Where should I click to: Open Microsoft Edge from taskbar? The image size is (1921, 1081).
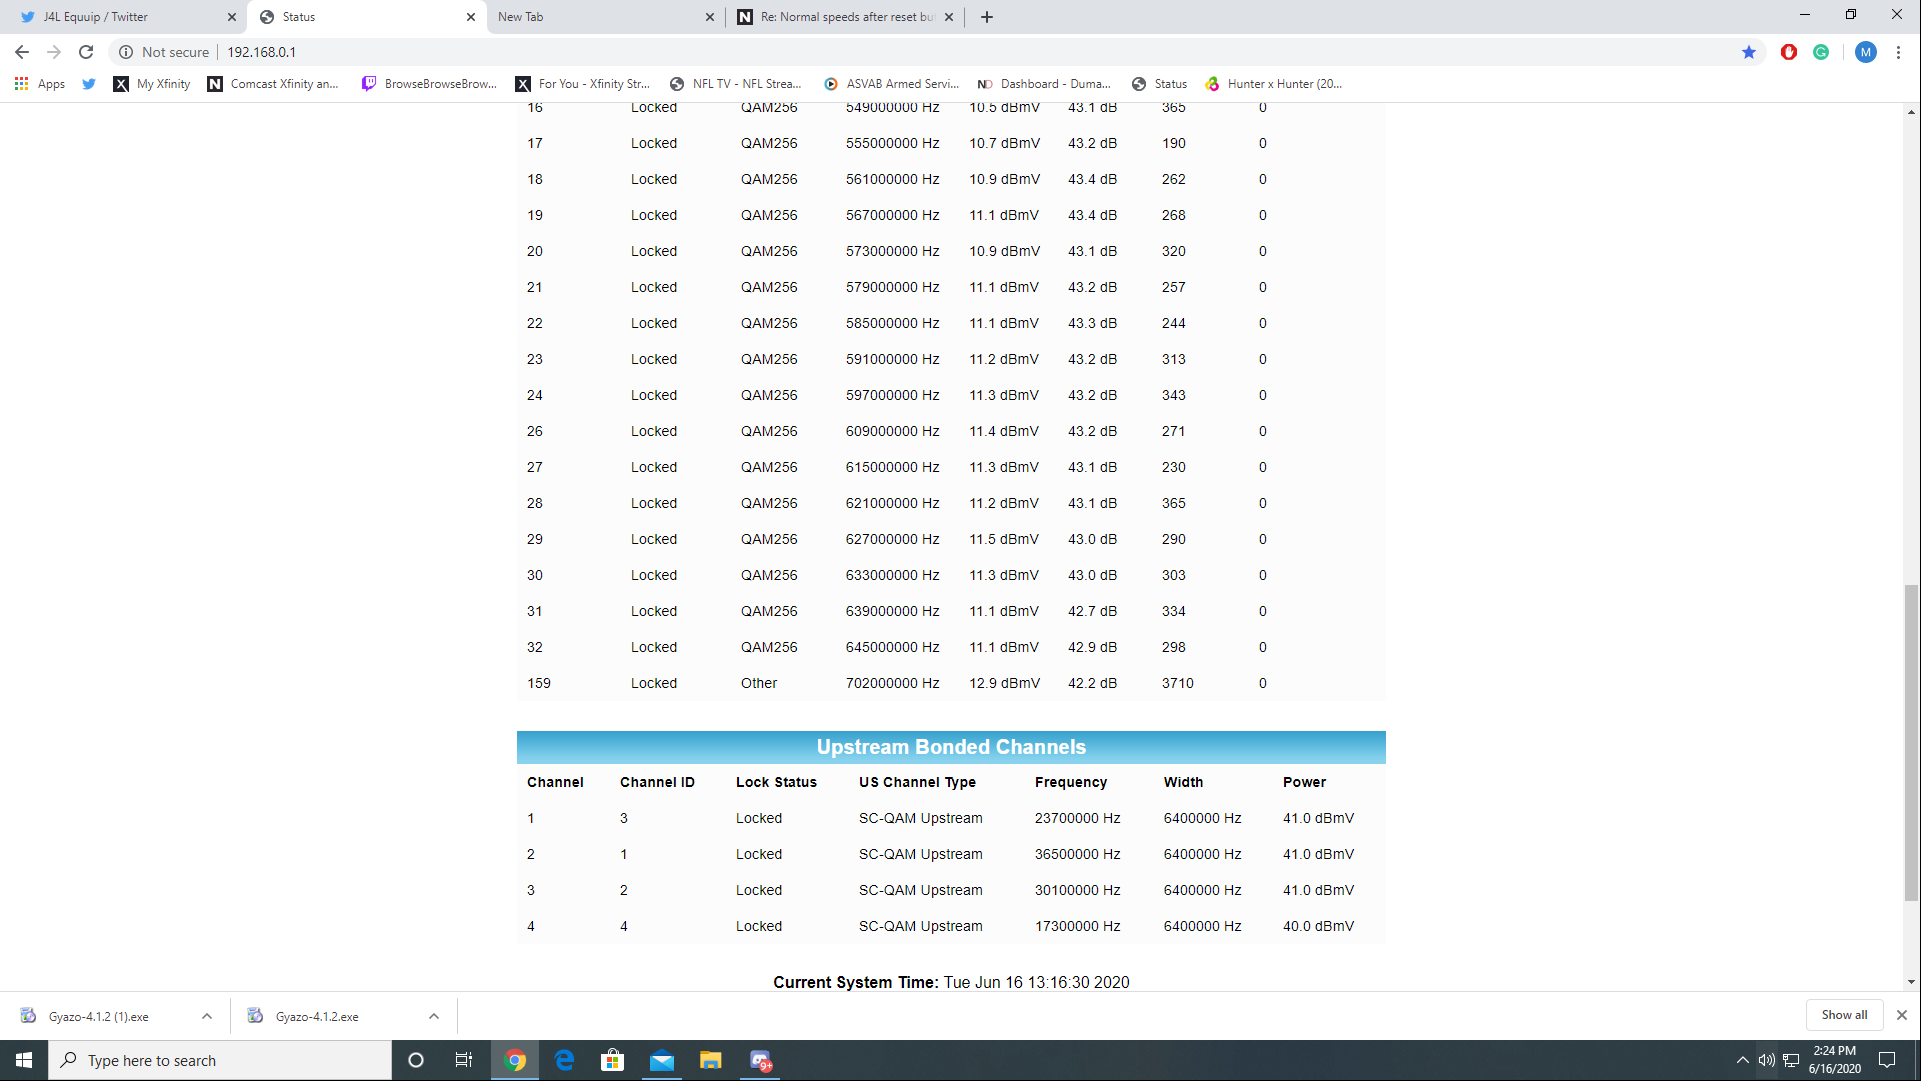click(564, 1060)
